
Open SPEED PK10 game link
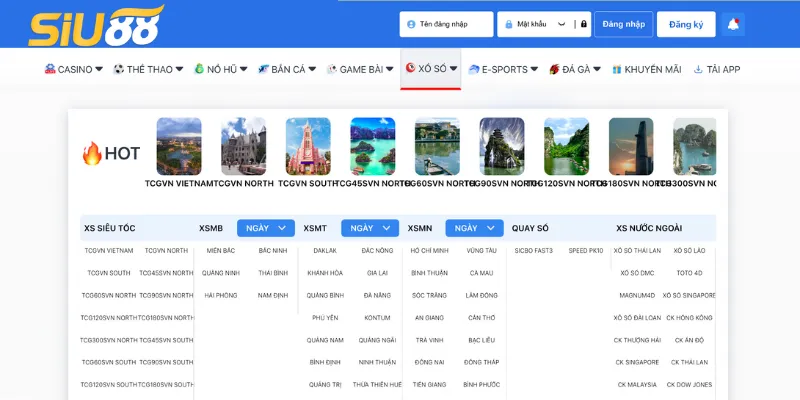tap(586, 251)
